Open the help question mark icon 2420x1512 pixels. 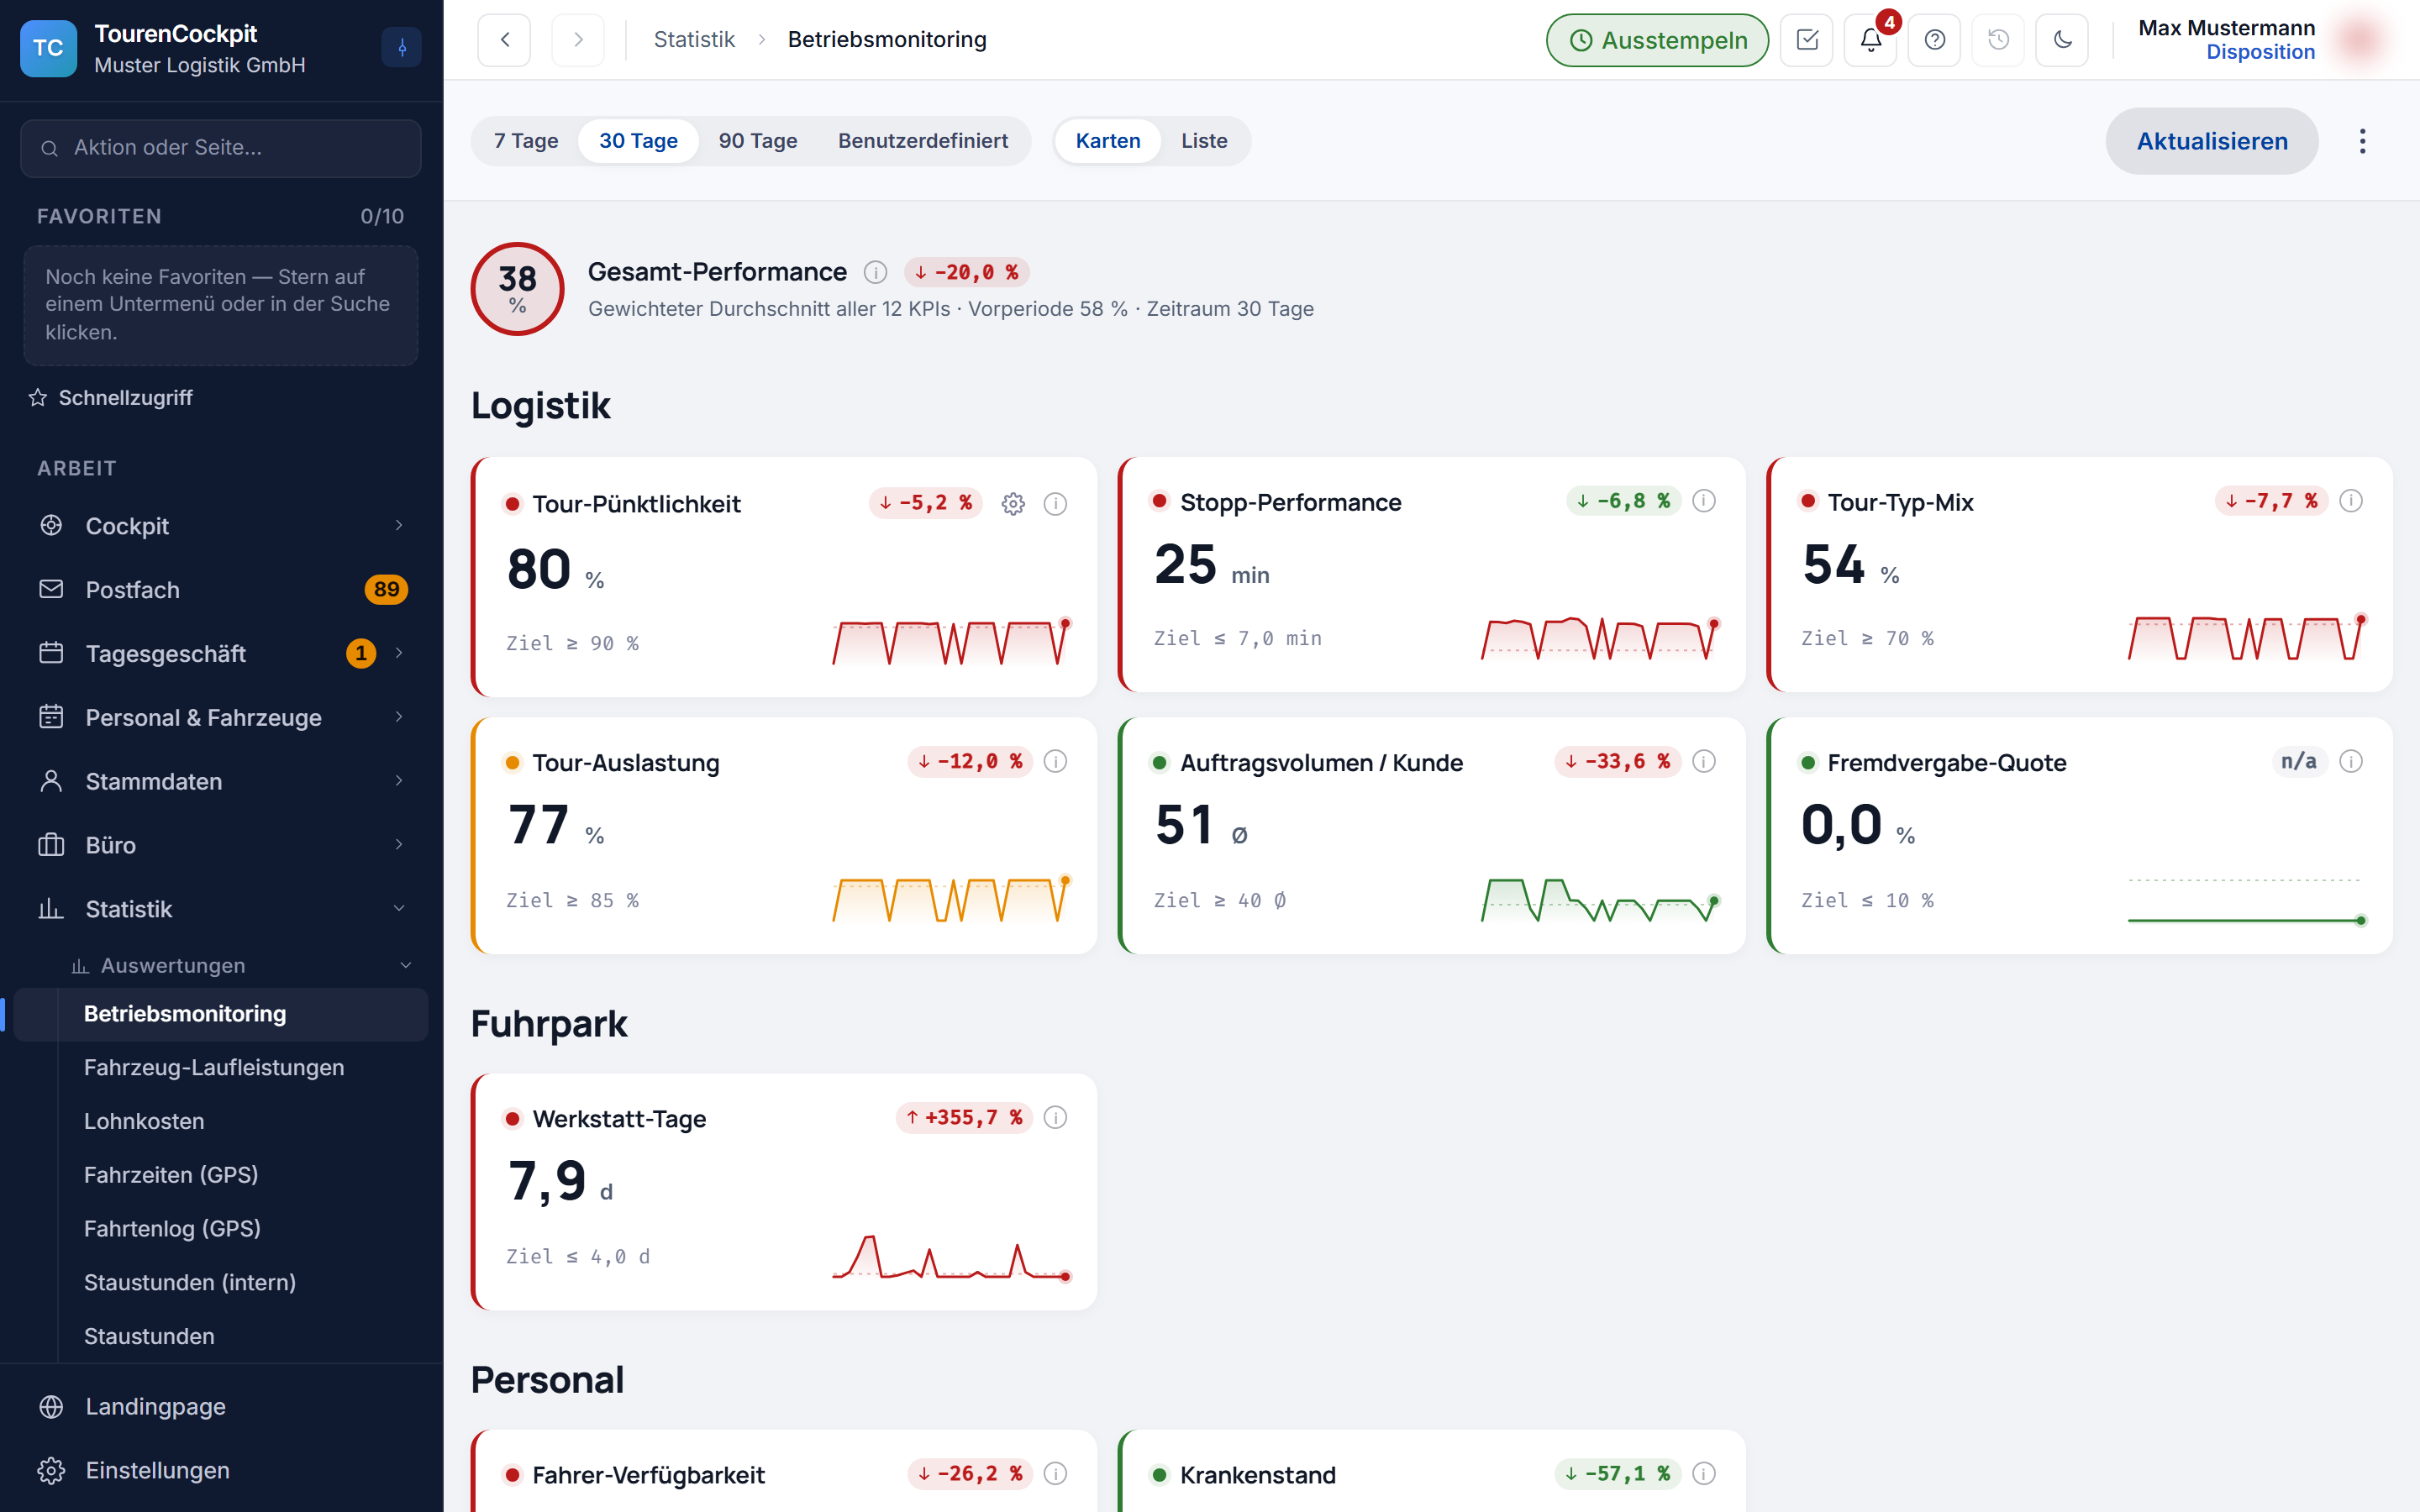pyautogui.click(x=1935, y=40)
